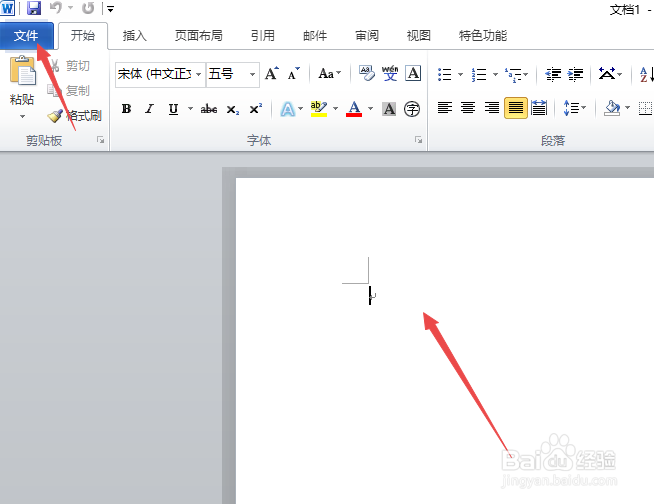Image resolution: width=654 pixels, height=504 pixels.
Task: Open the font size combo box 五号
Action: pos(233,75)
